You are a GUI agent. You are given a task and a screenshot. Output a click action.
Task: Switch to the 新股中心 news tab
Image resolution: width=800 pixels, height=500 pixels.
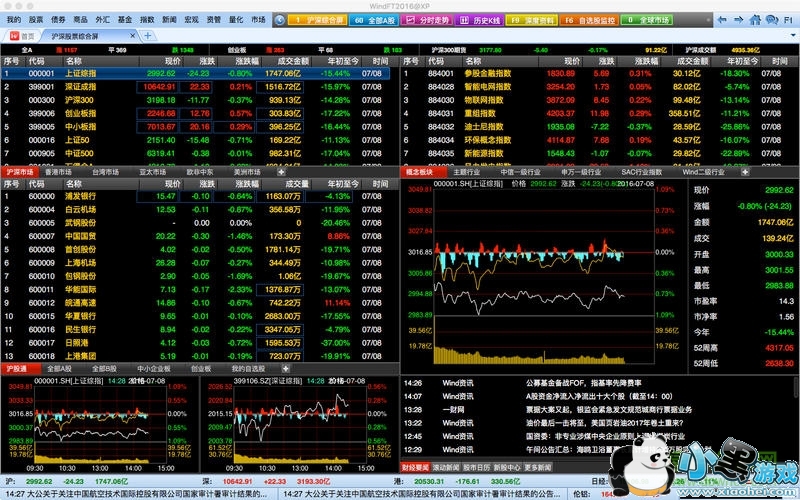507,467
